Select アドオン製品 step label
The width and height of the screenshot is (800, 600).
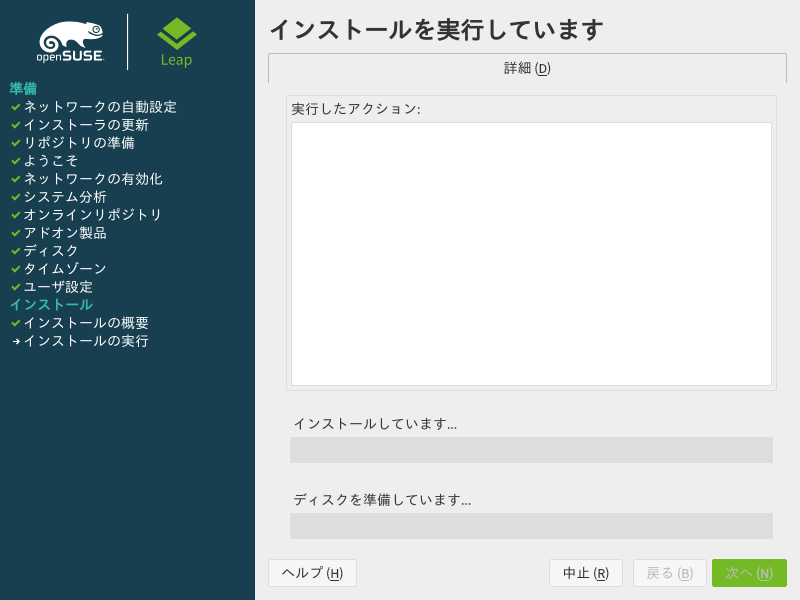[65, 233]
